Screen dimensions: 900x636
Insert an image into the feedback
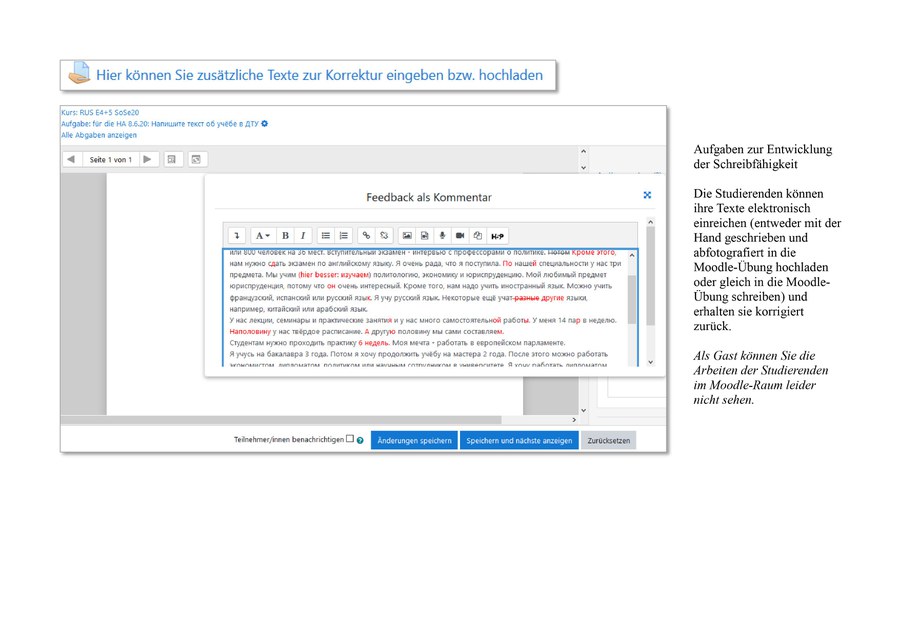[407, 236]
